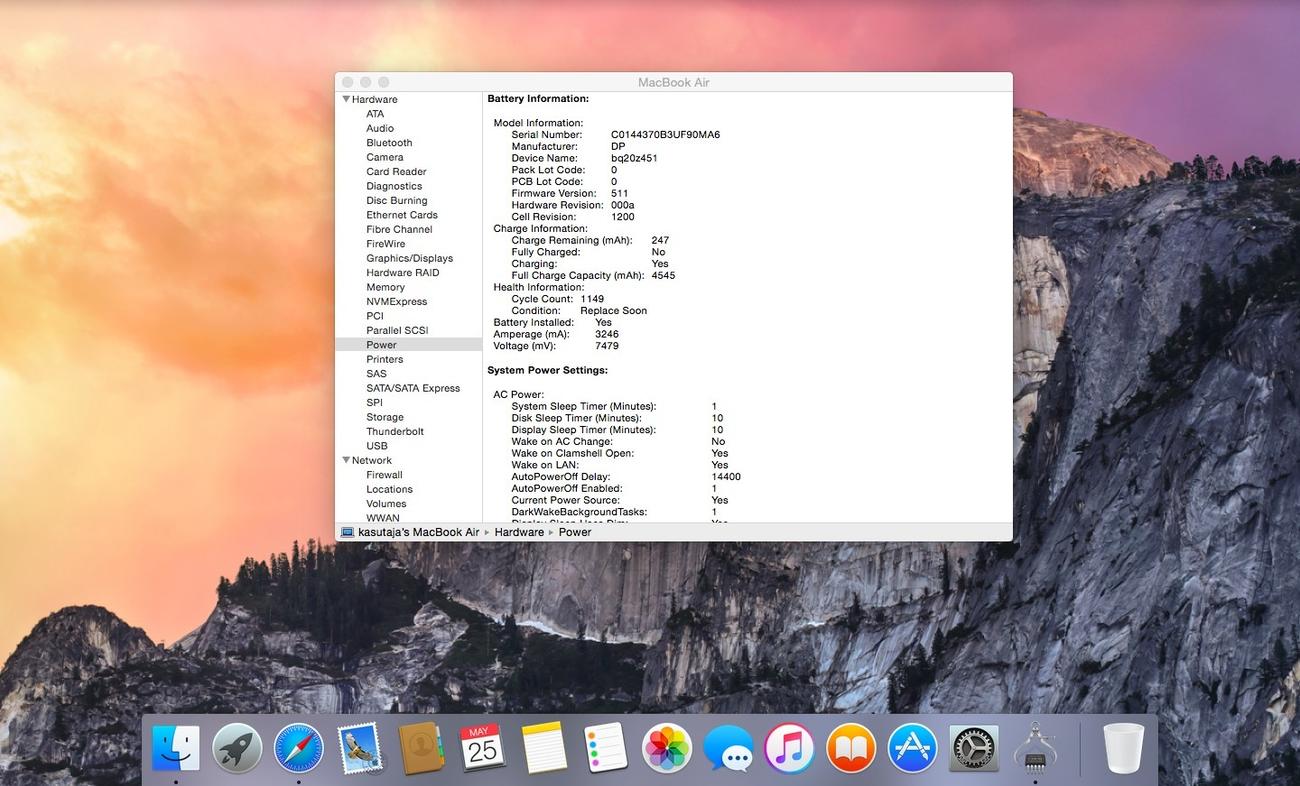The image size is (1300, 786).
Task: Select Card Reader in the sidebar
Action: [396, 172]
